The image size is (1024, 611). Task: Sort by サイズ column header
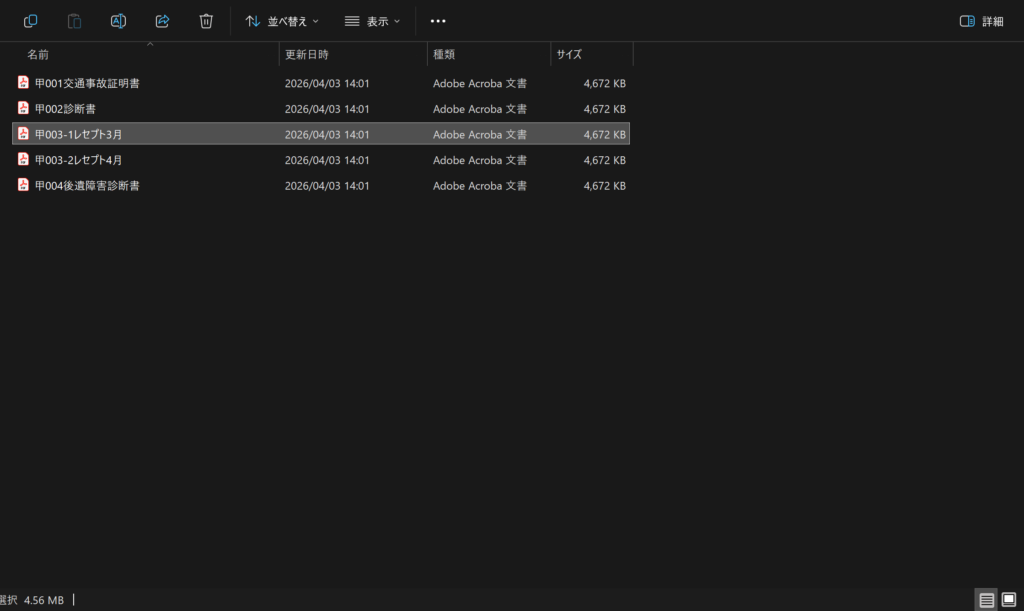569,54
